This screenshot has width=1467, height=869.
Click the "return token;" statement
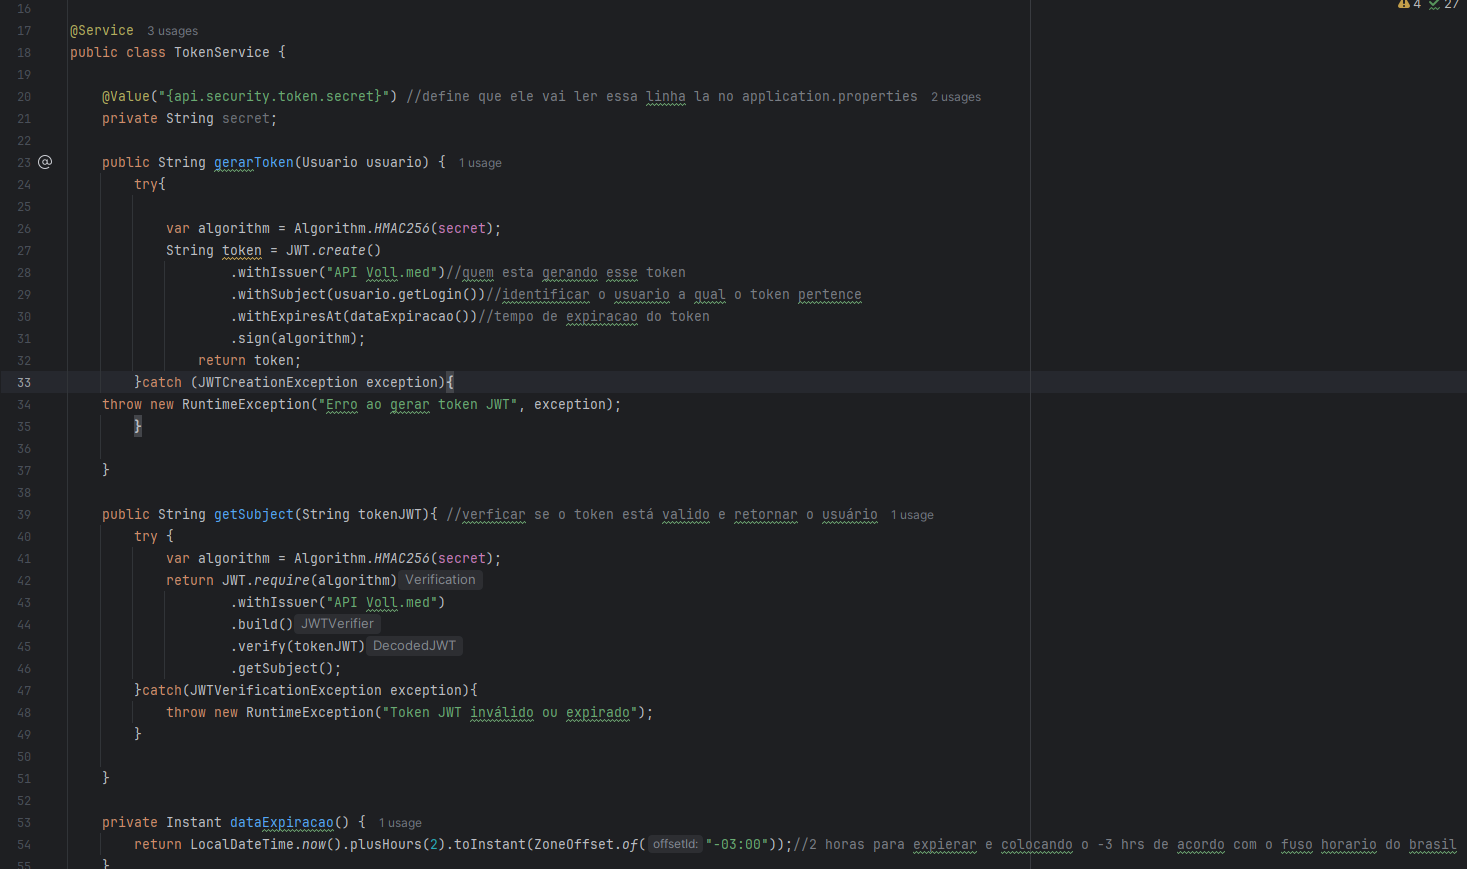[x=250, y=360]
